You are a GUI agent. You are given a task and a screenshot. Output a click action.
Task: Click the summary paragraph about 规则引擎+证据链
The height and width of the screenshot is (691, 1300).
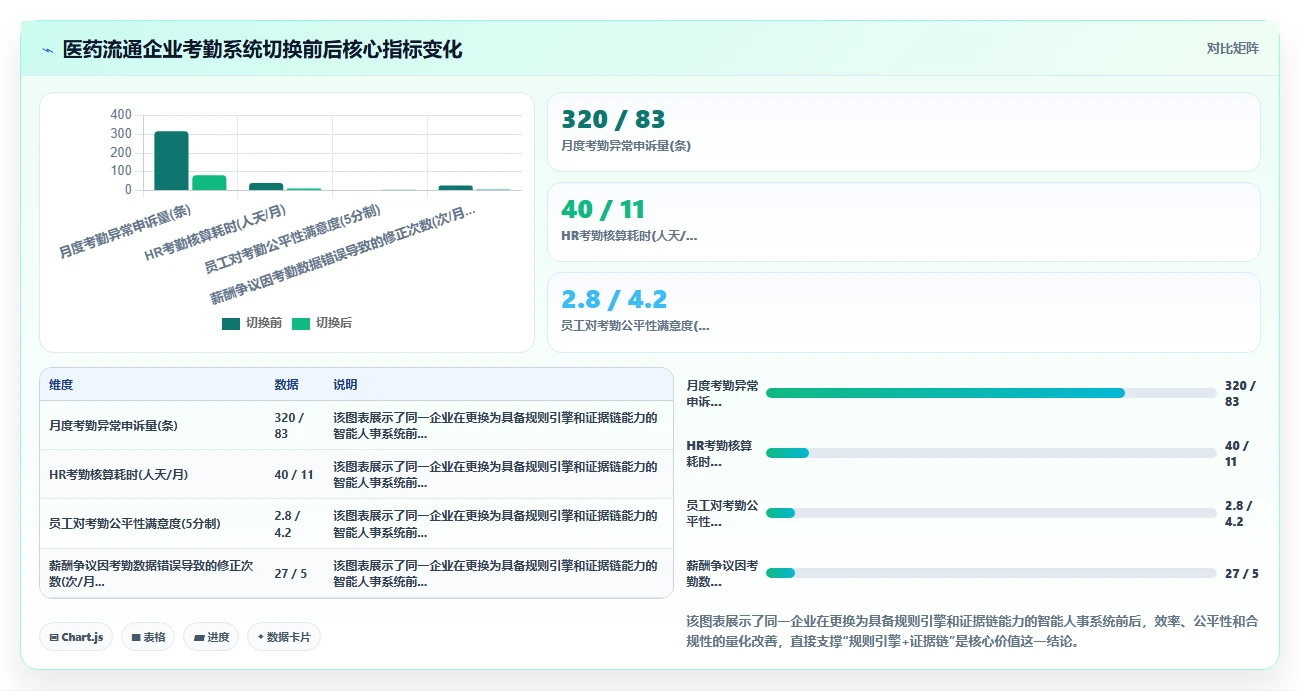tap(972, 631)
